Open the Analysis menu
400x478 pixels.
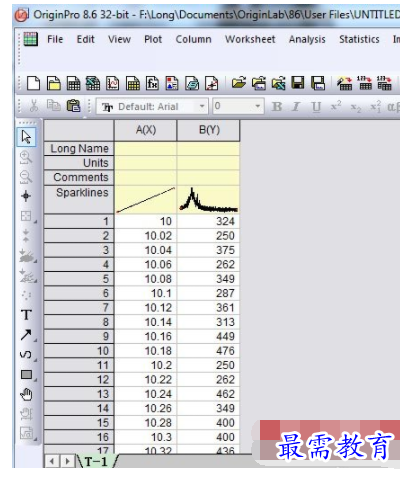pos(307,39)
